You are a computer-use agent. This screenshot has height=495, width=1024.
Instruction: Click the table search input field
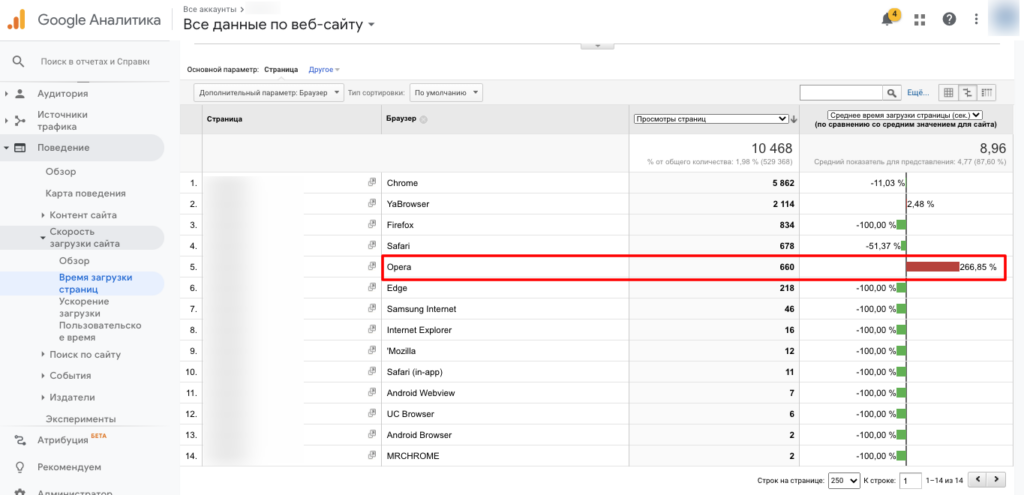point(840,92)
